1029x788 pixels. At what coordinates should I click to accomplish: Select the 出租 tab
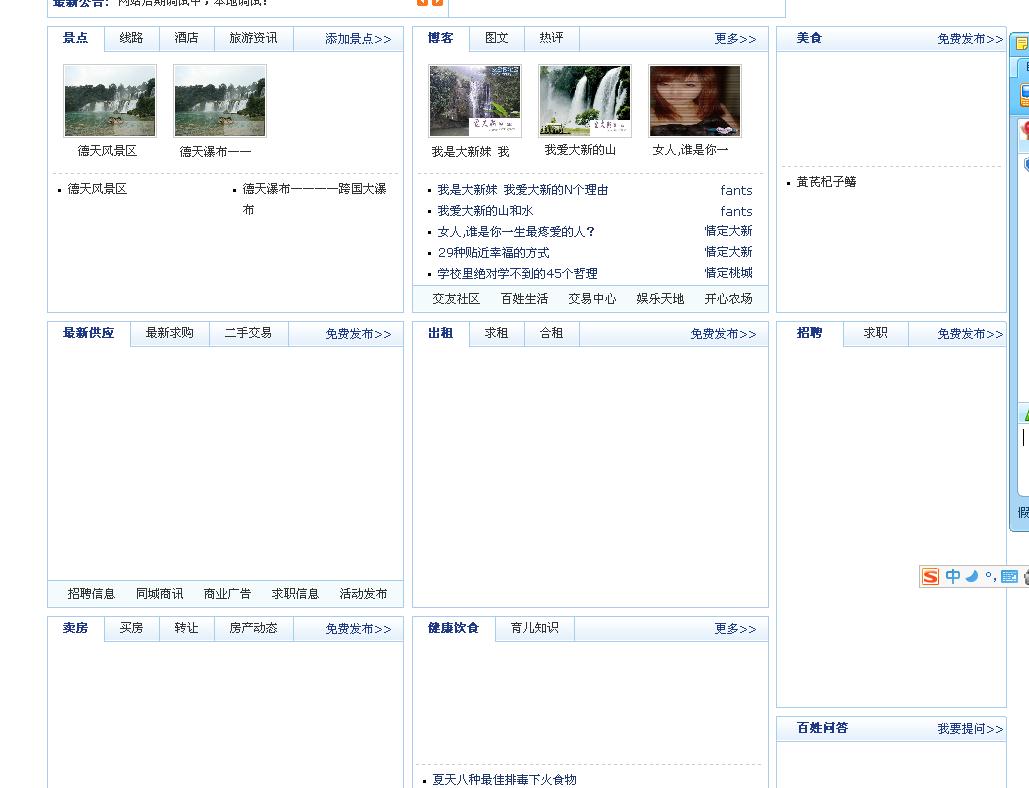[440, 333]
